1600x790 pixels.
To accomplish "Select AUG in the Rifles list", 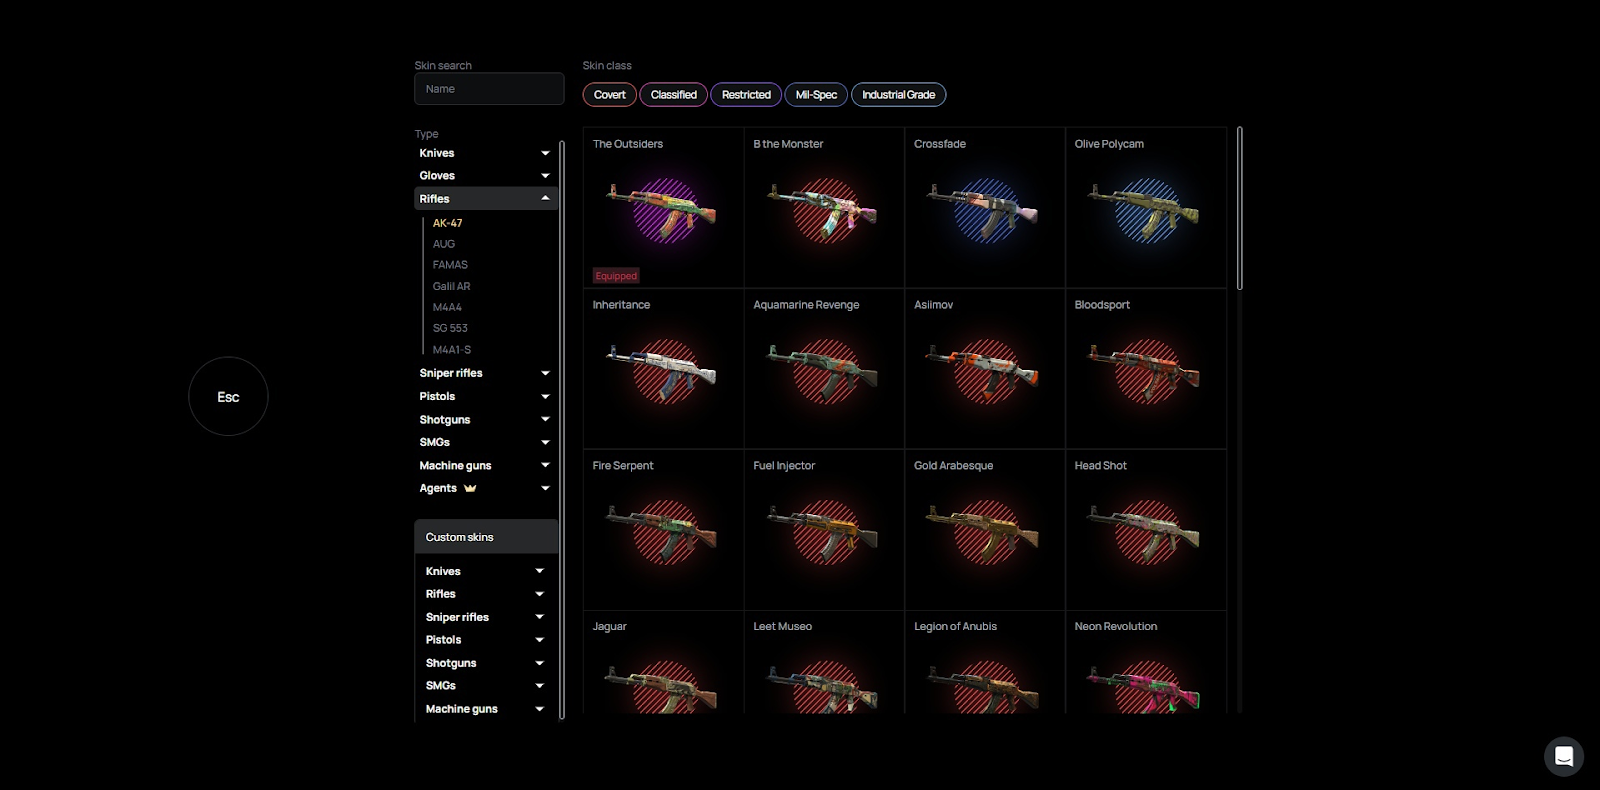I will point(443,244).
